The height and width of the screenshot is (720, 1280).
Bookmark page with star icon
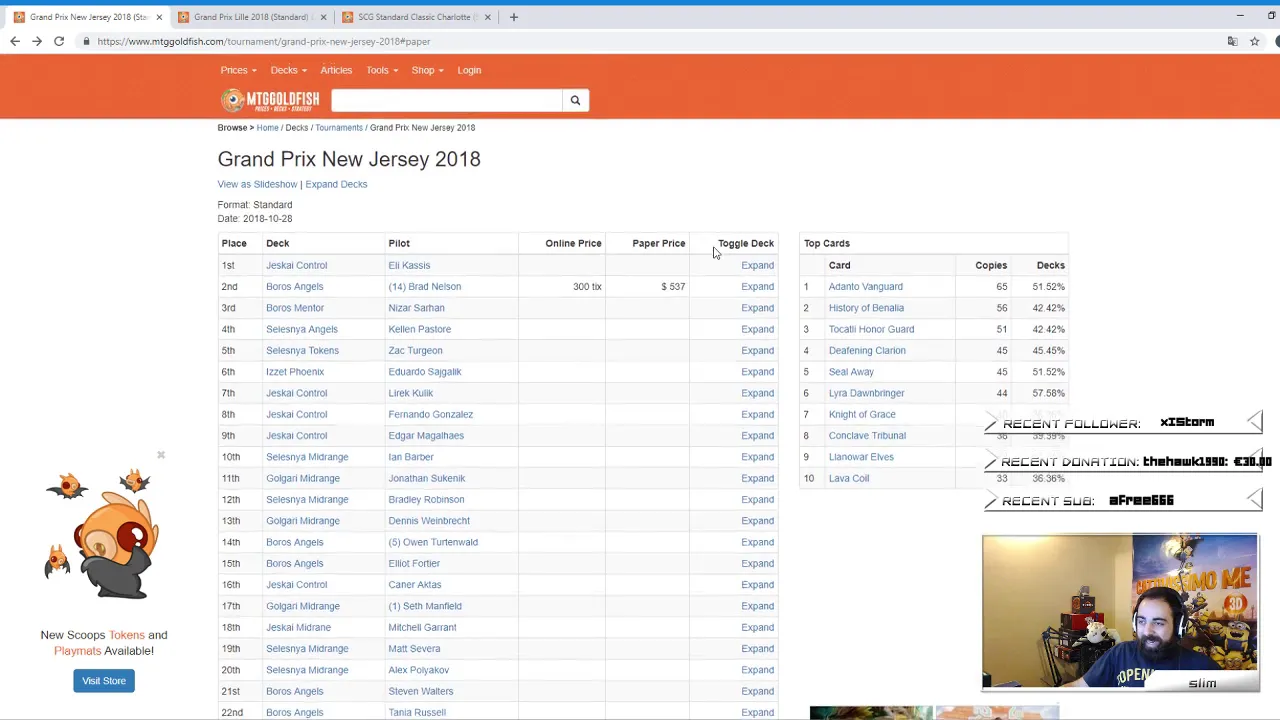[x=1254, y=41]
